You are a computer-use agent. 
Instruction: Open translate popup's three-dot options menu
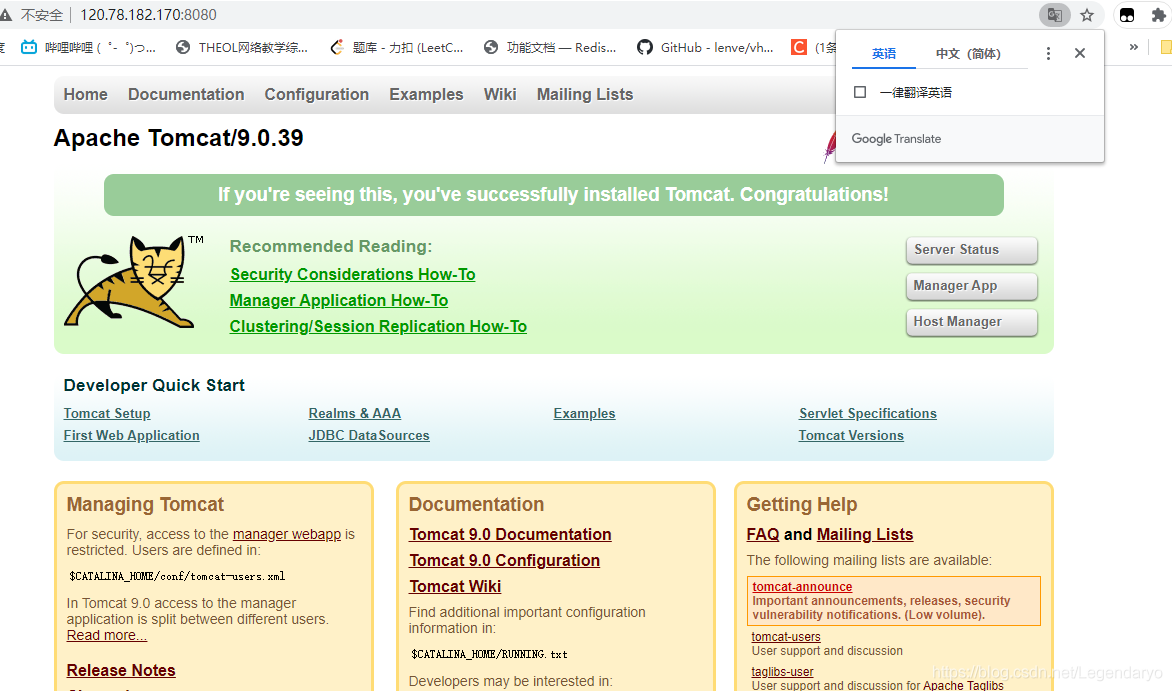(1048, 53)
